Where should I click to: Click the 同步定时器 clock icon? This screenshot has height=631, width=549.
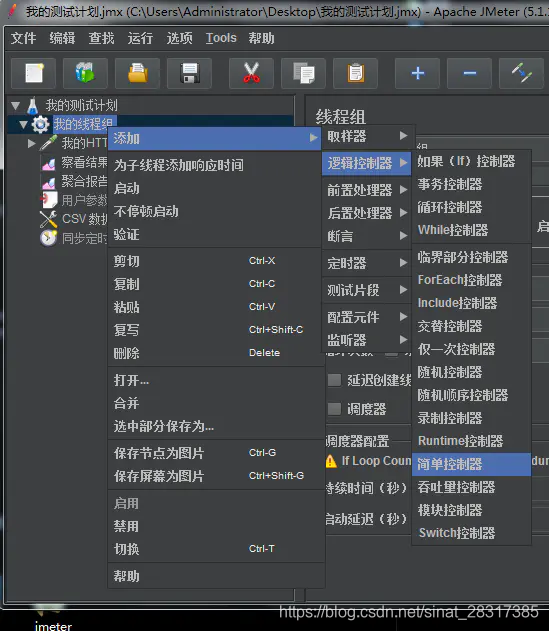coord(49,238)
